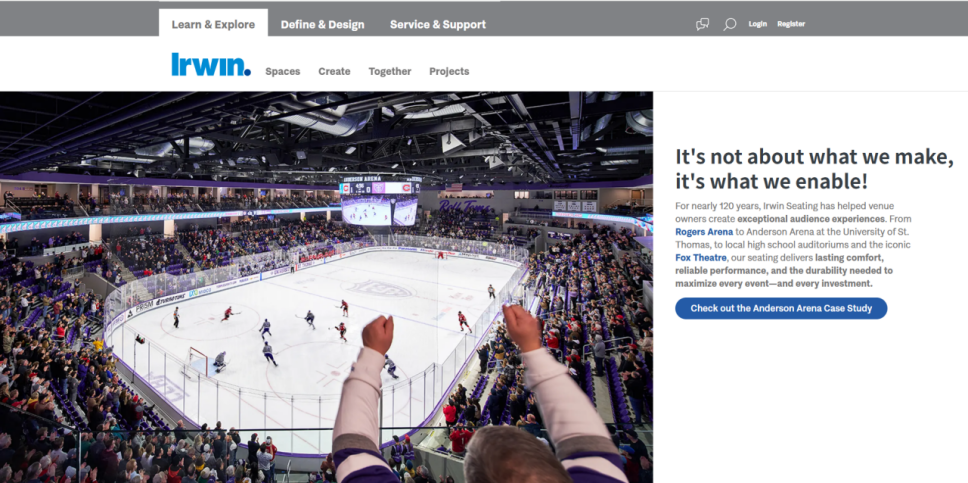The width and height of the screenshot is (968, 483).
Task: Open the Spaces menu
Action: (283, 72)
